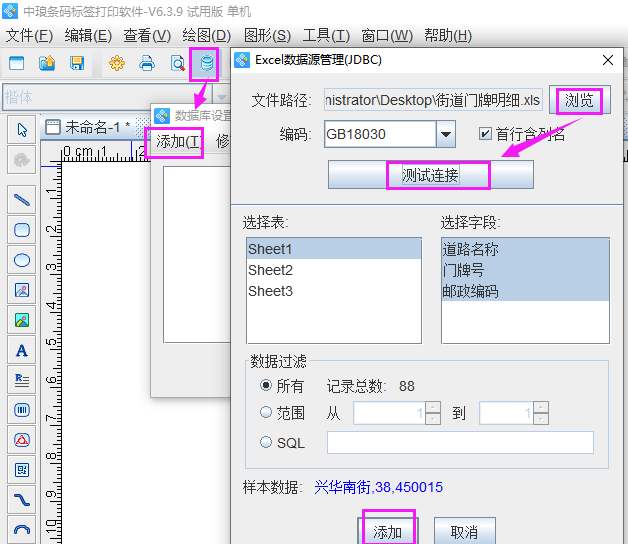Select the rounded rectangle tool
This screenshot has width=628, height=544.
[22, 230]
